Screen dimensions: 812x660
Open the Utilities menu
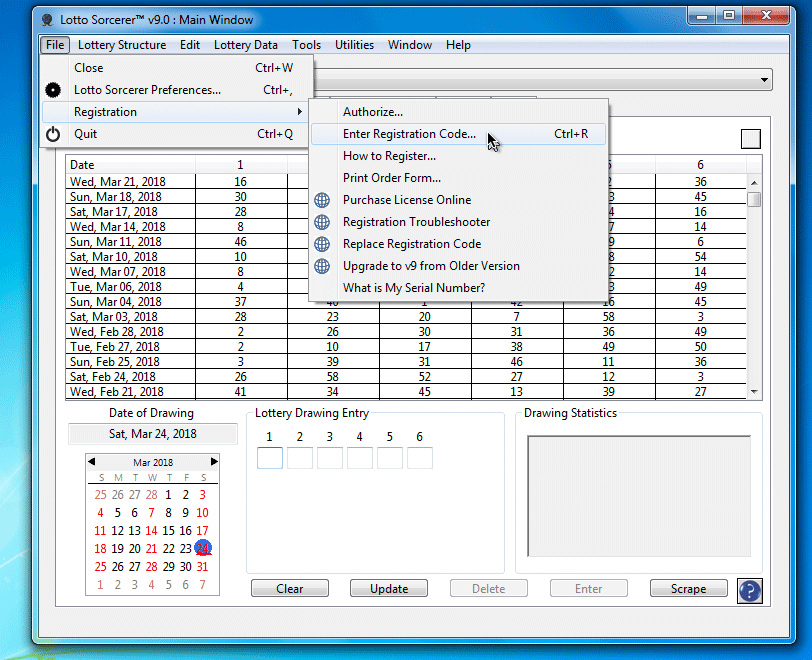tap(355, 45)
